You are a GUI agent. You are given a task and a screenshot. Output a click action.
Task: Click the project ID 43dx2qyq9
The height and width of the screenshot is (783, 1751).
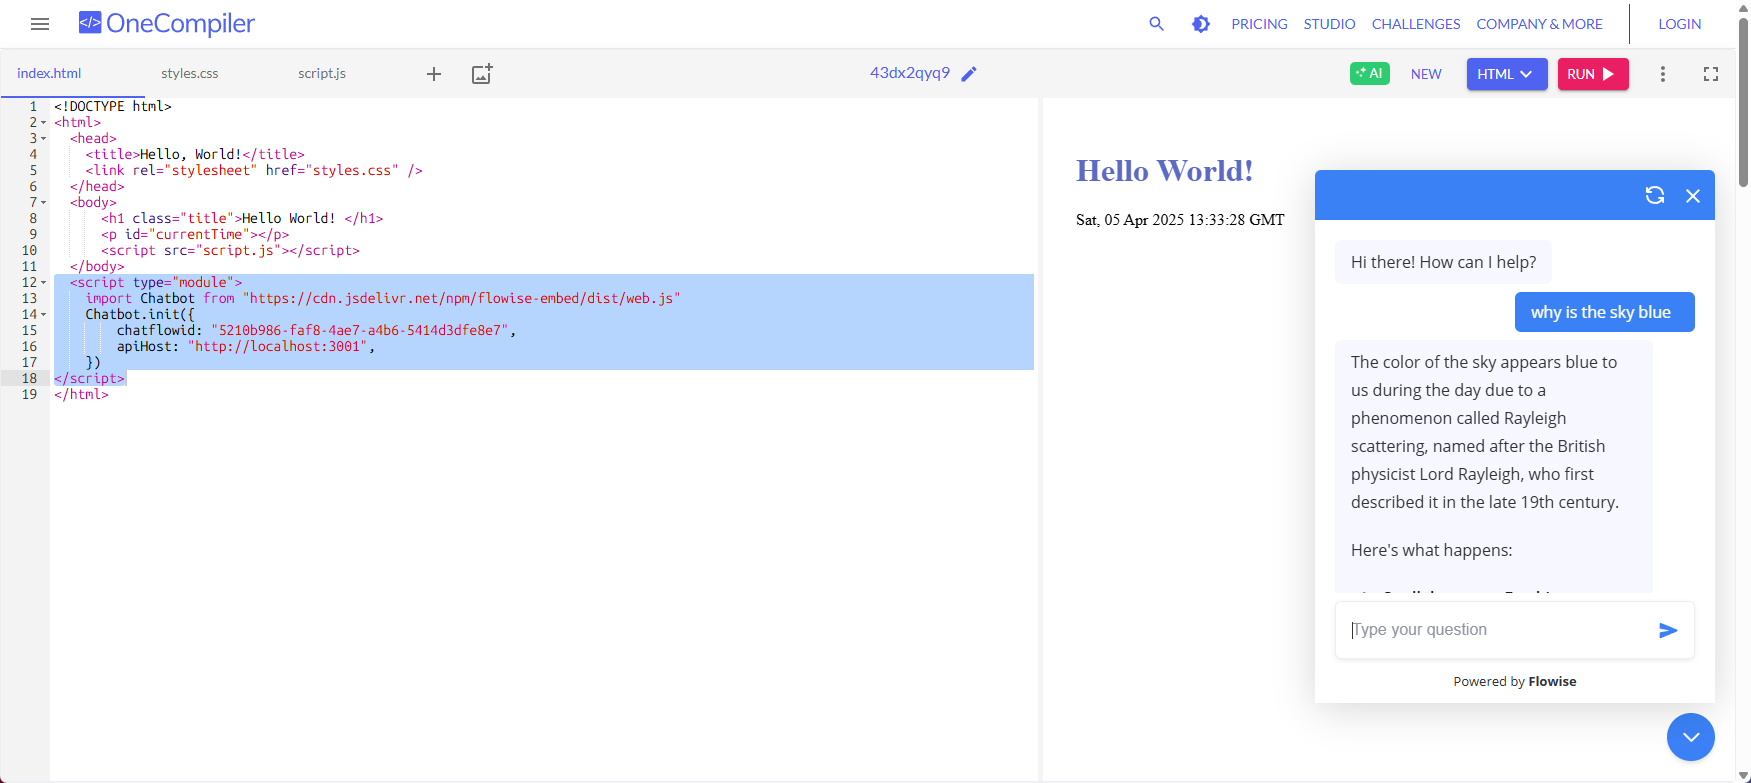tap(909, 73)
